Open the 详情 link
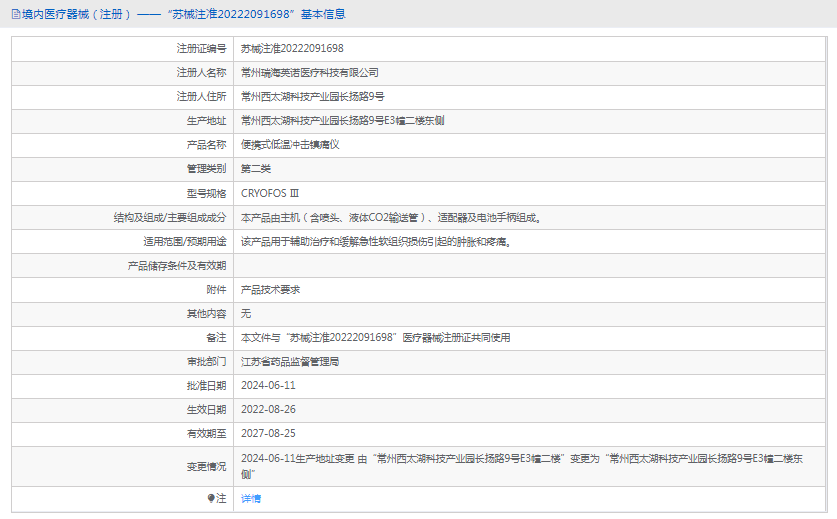Image resolution: width=837 pixels, height=519 pixels. coord(251,499)
